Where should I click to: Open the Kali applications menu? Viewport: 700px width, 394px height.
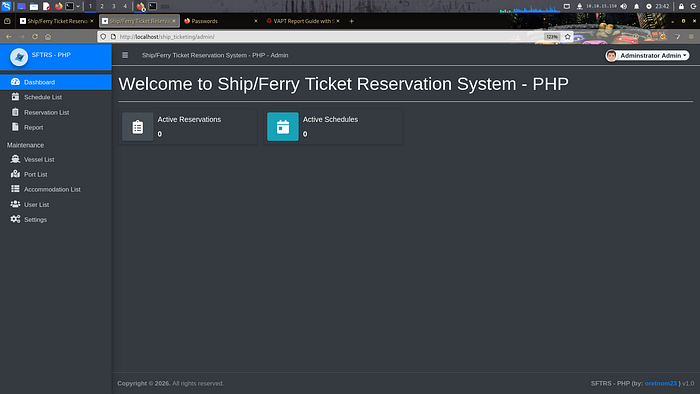pos(6,6)
